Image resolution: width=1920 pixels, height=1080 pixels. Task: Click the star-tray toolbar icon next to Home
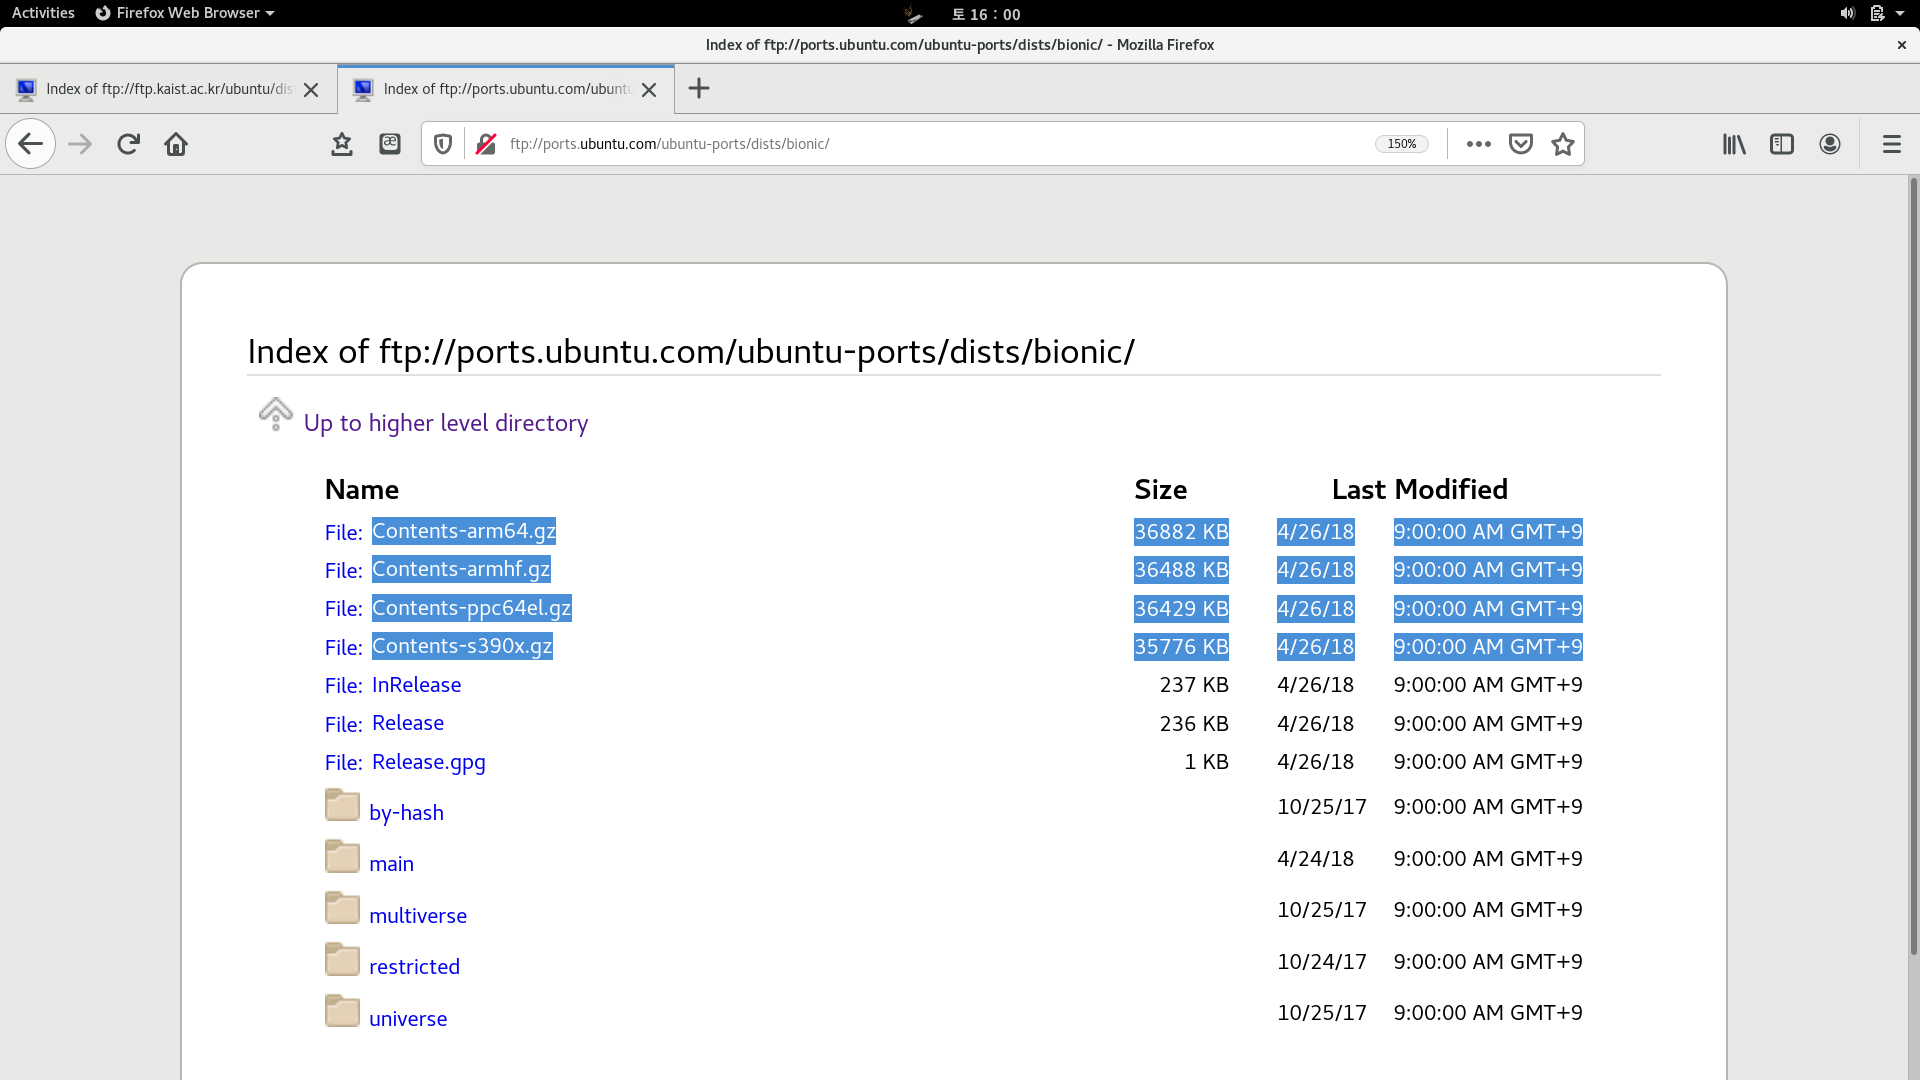[x=342, y=144]
